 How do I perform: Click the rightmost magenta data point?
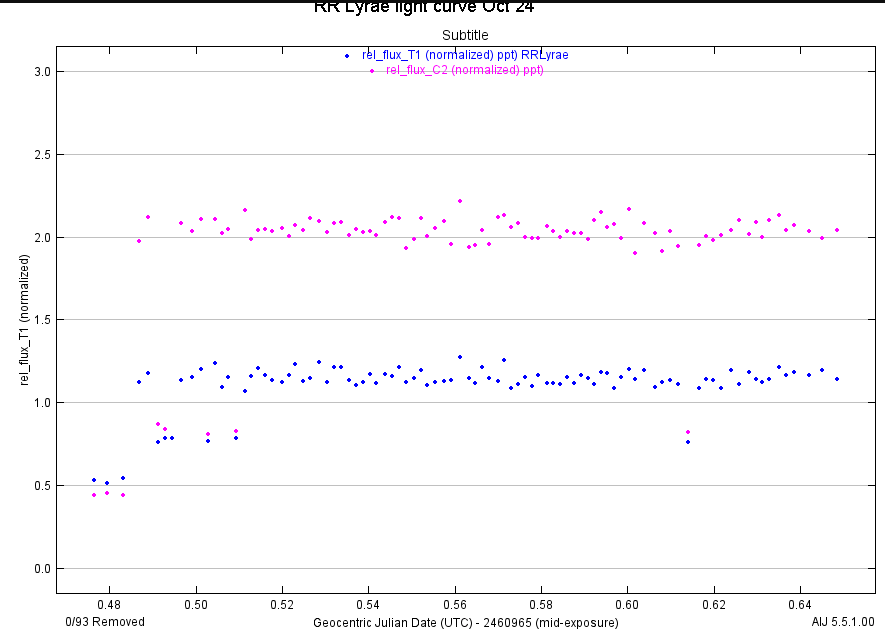(837, 230)
